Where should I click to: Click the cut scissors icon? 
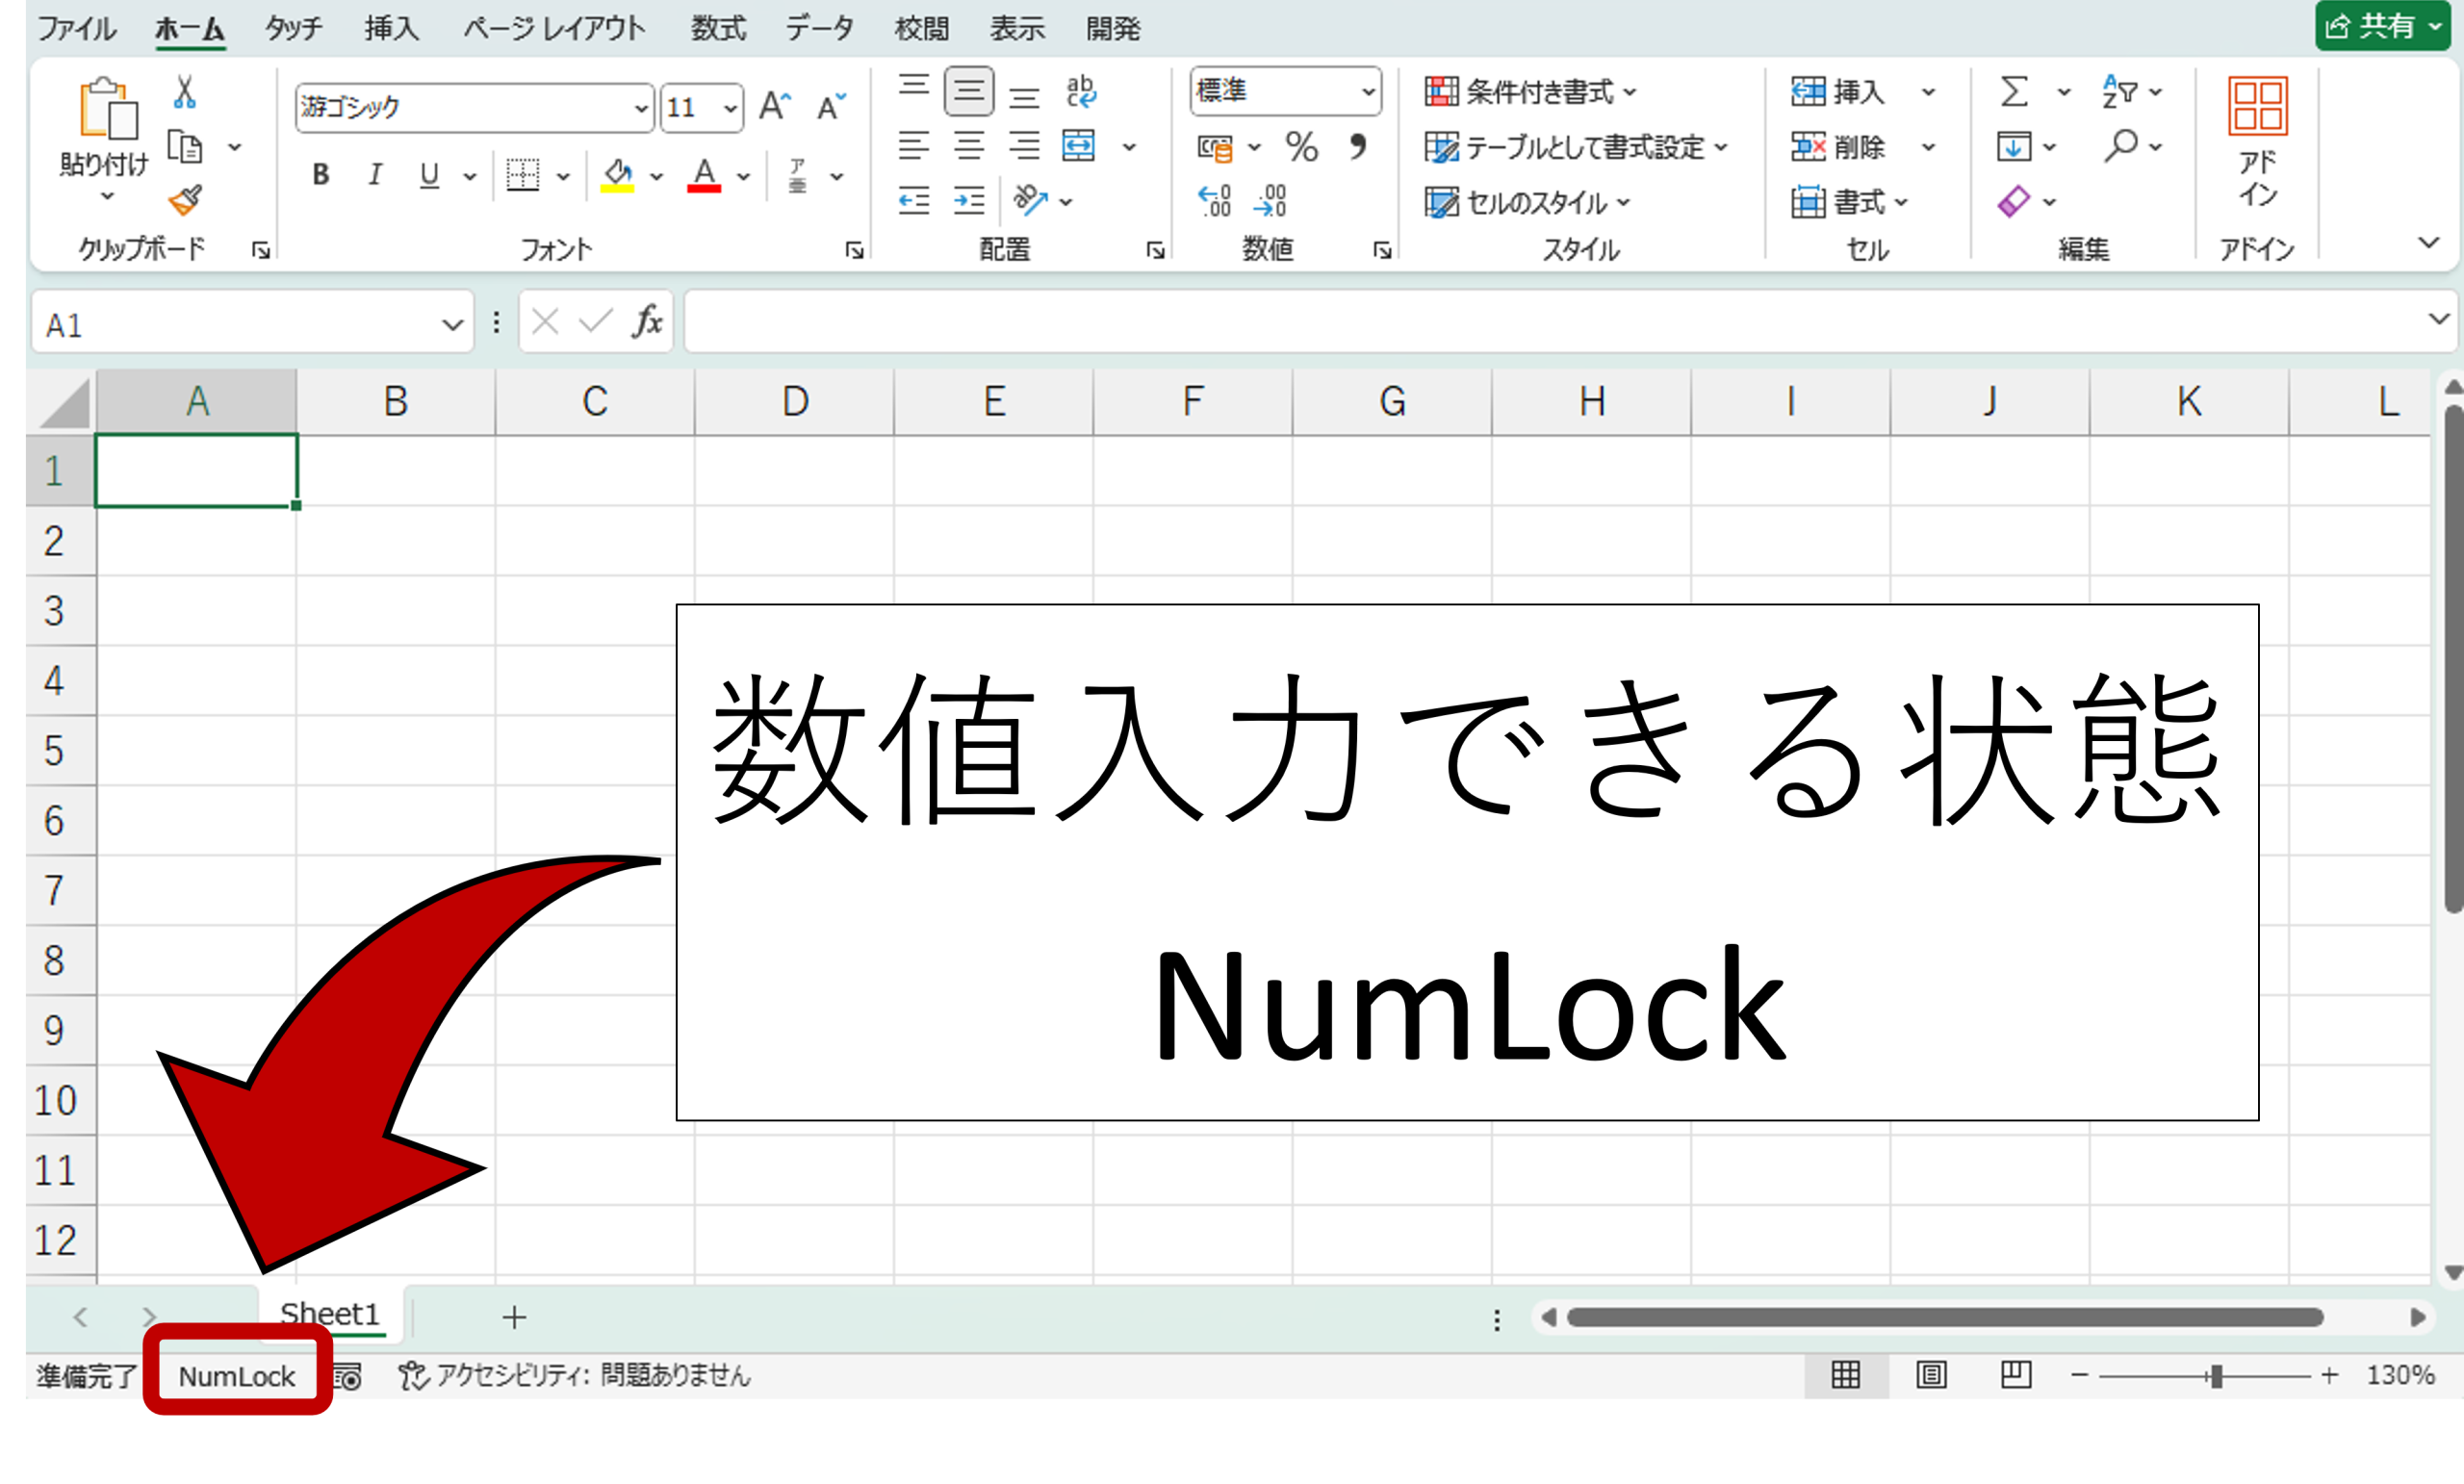click(x=184, y=92)
